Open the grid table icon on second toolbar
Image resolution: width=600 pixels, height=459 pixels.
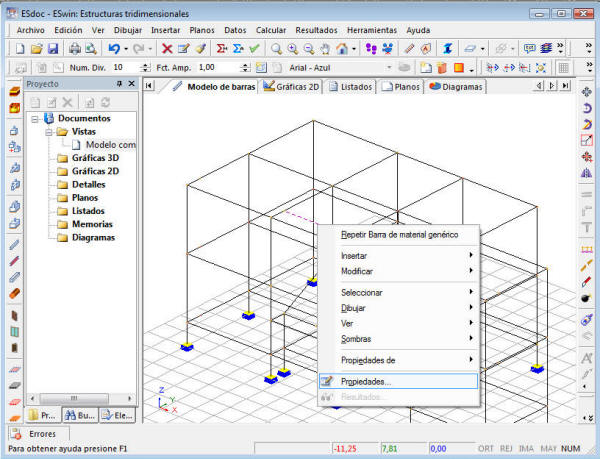click(563, 68)
